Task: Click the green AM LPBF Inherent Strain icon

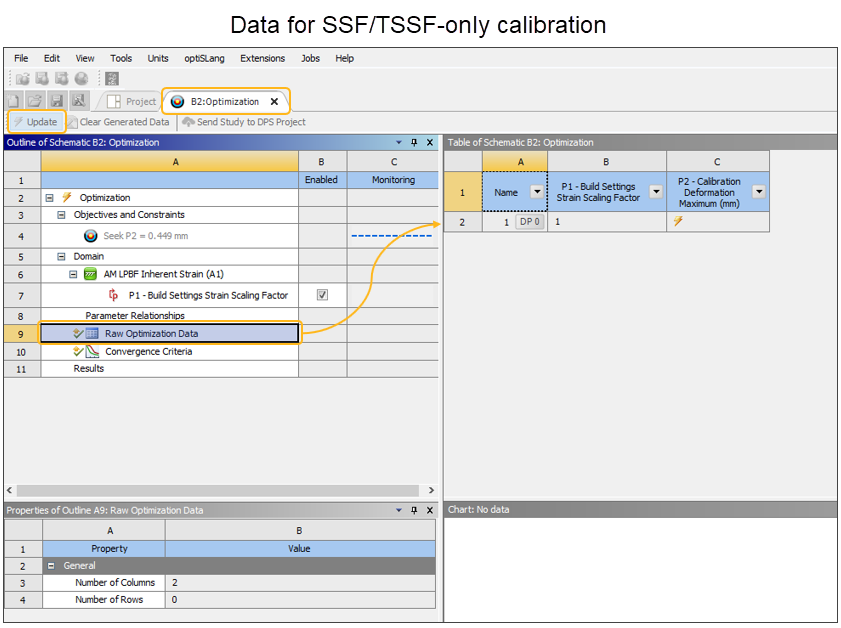Action: tap(90, 274)
